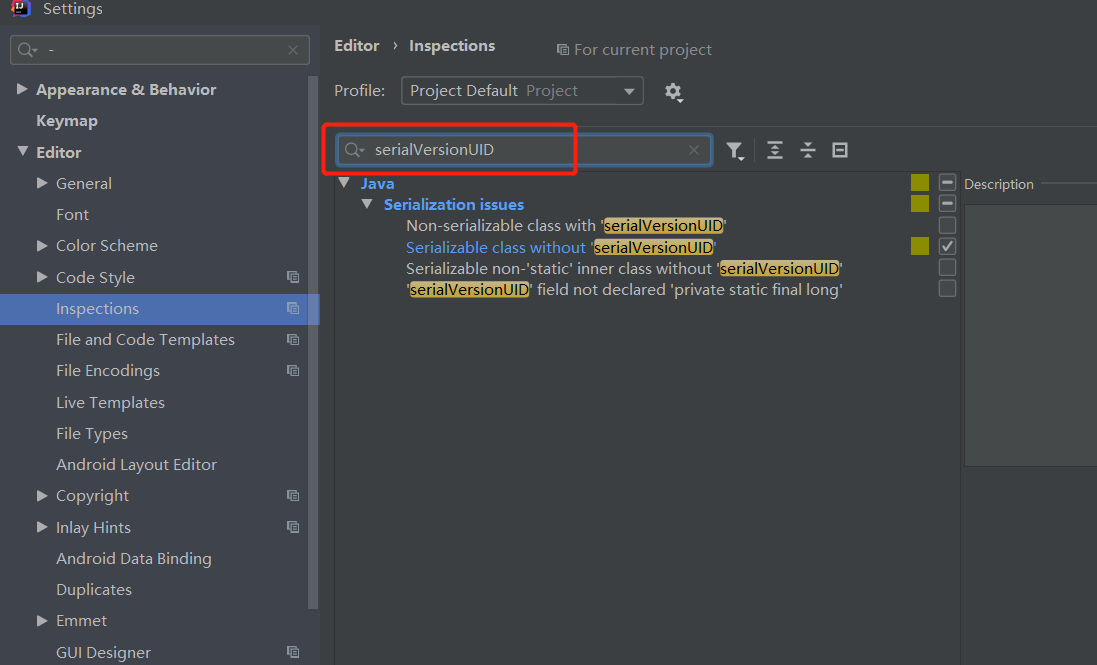Expand the Copyright subsection
This screenshot has height=665, width=1097.
click(42, 495)
